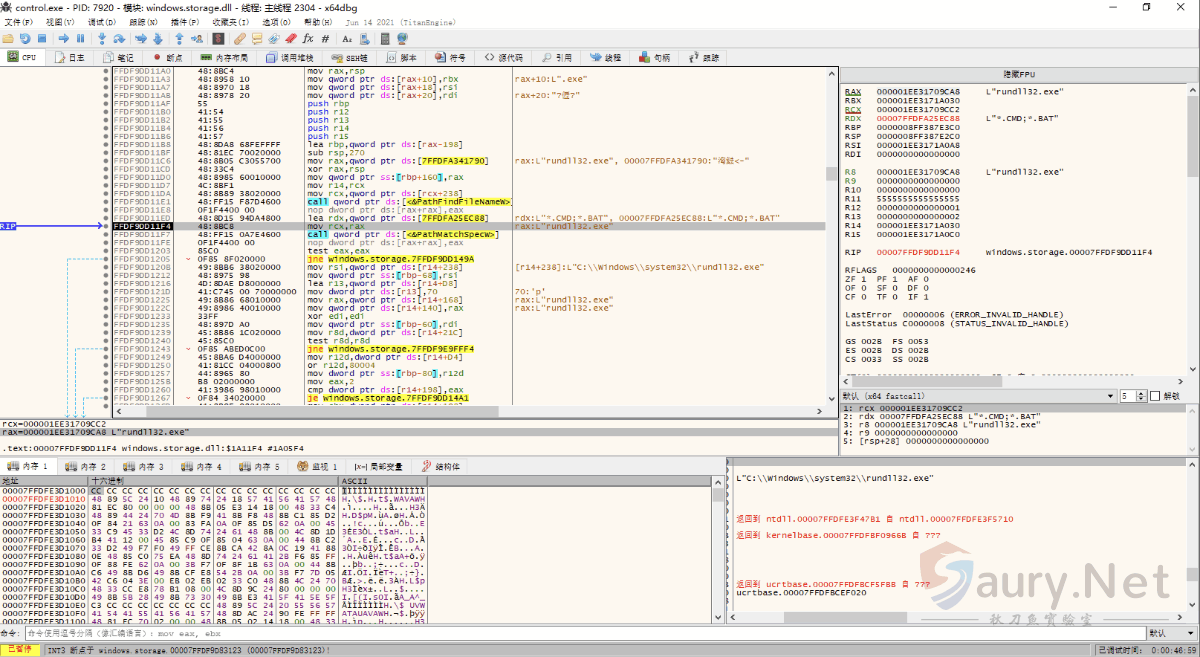Click the 隐藏FPU button above registers
Viewport: 1200px width, 657px height.
coord(1017,74)
